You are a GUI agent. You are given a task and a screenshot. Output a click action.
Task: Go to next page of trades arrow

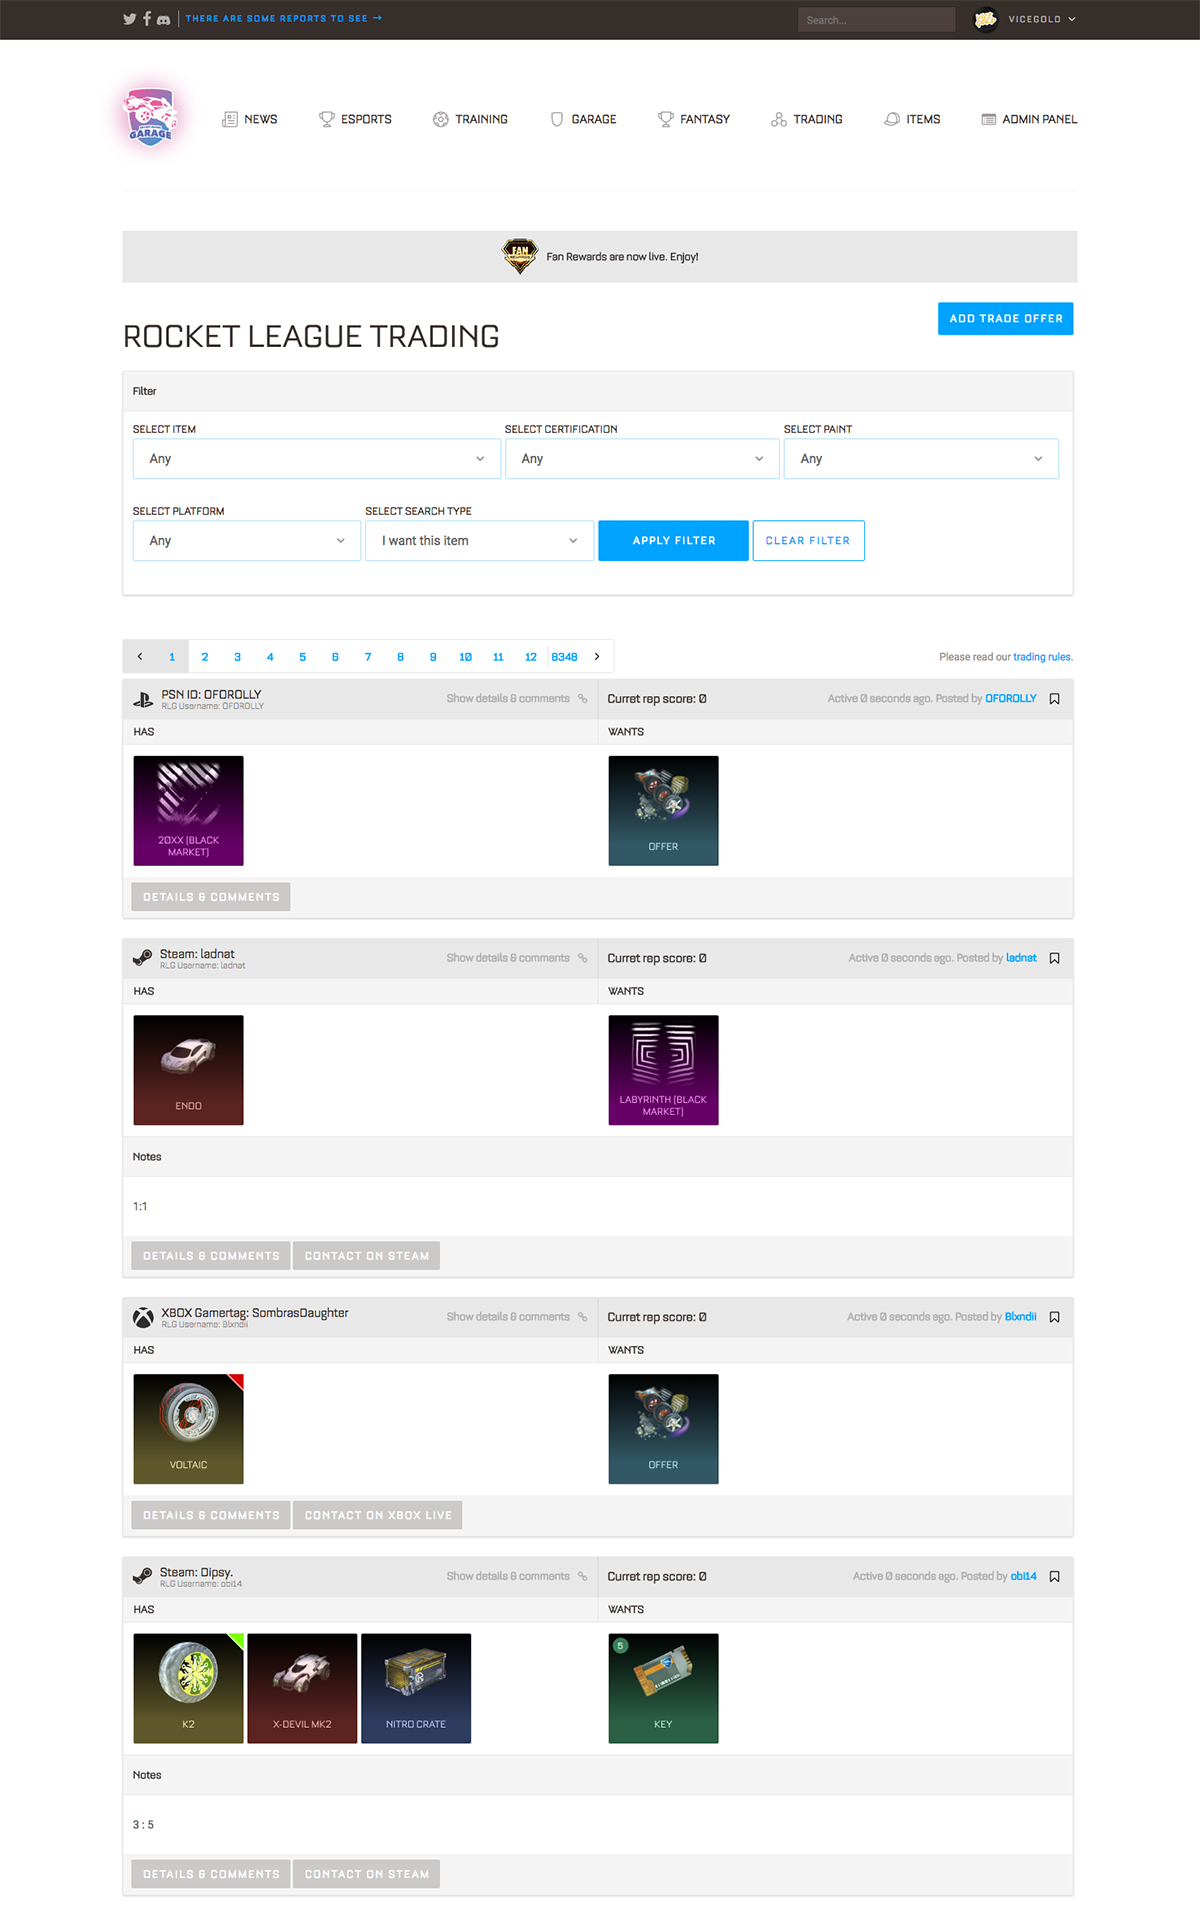click(597, 657)
